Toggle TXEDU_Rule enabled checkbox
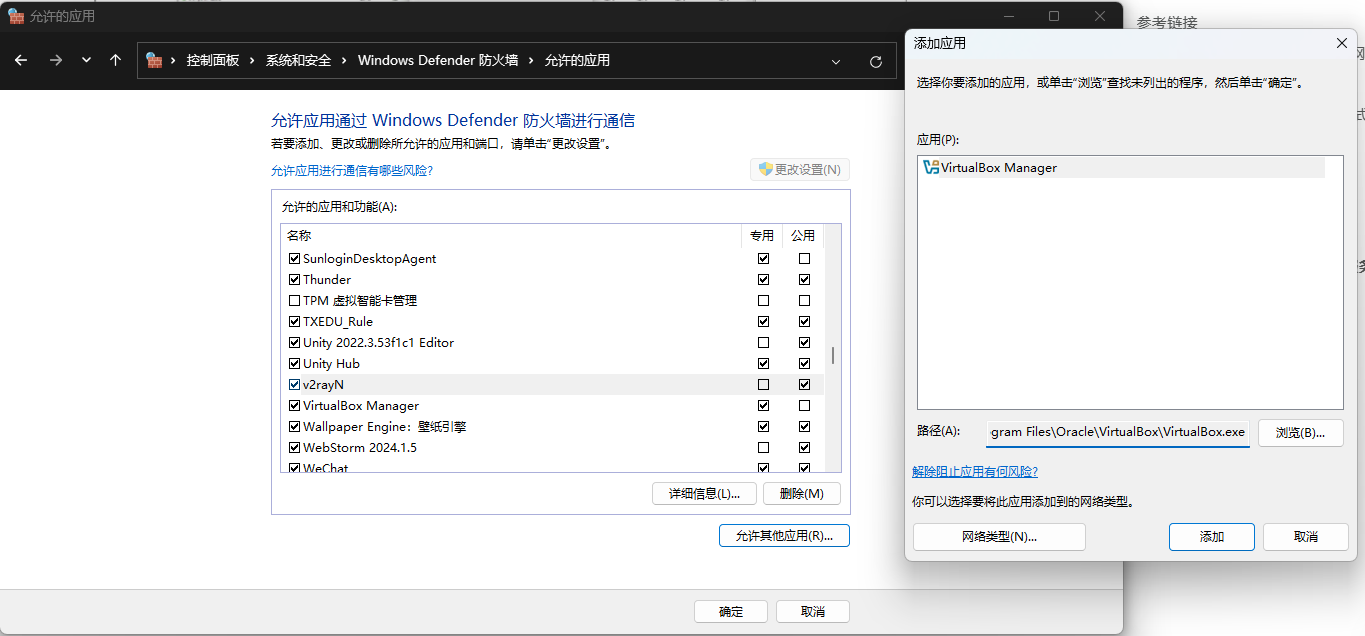1365x636 pixels. click(295, 321)
